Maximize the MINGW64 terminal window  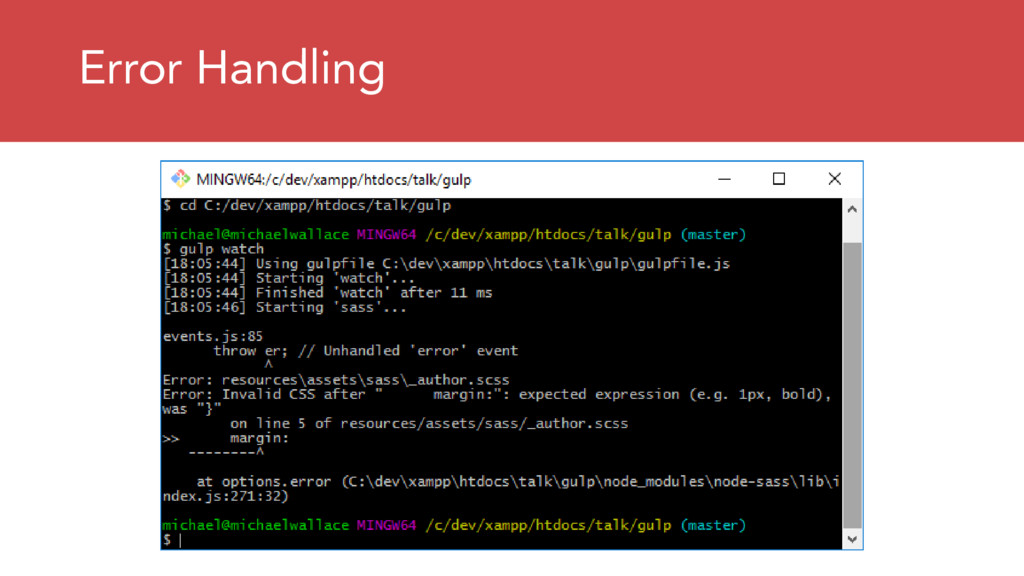pyautogui.click(x=778, y=179)
